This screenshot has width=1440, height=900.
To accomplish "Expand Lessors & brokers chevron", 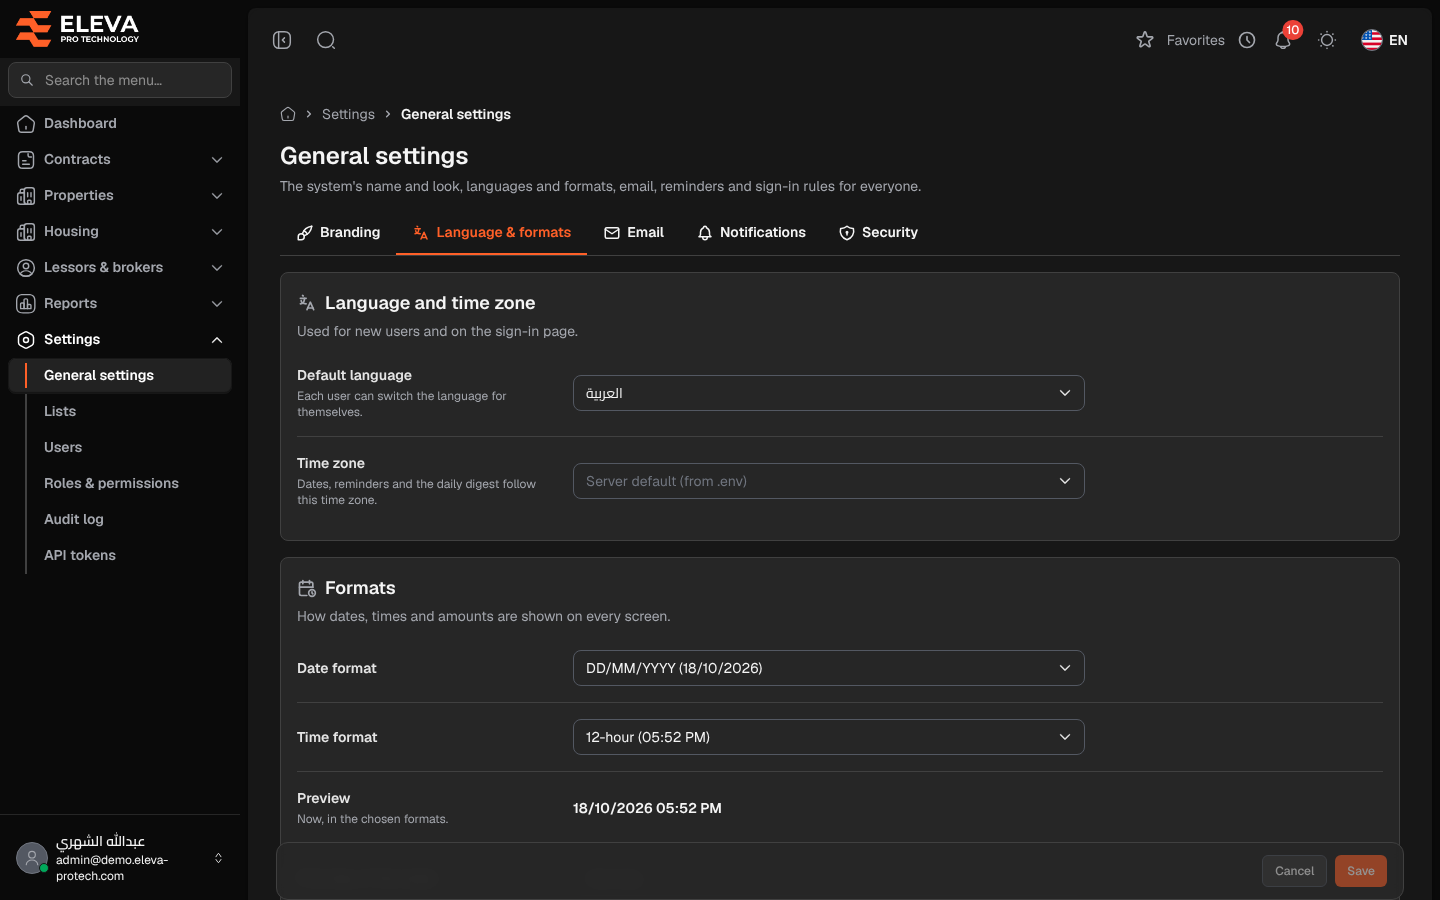I will (217, 267).
